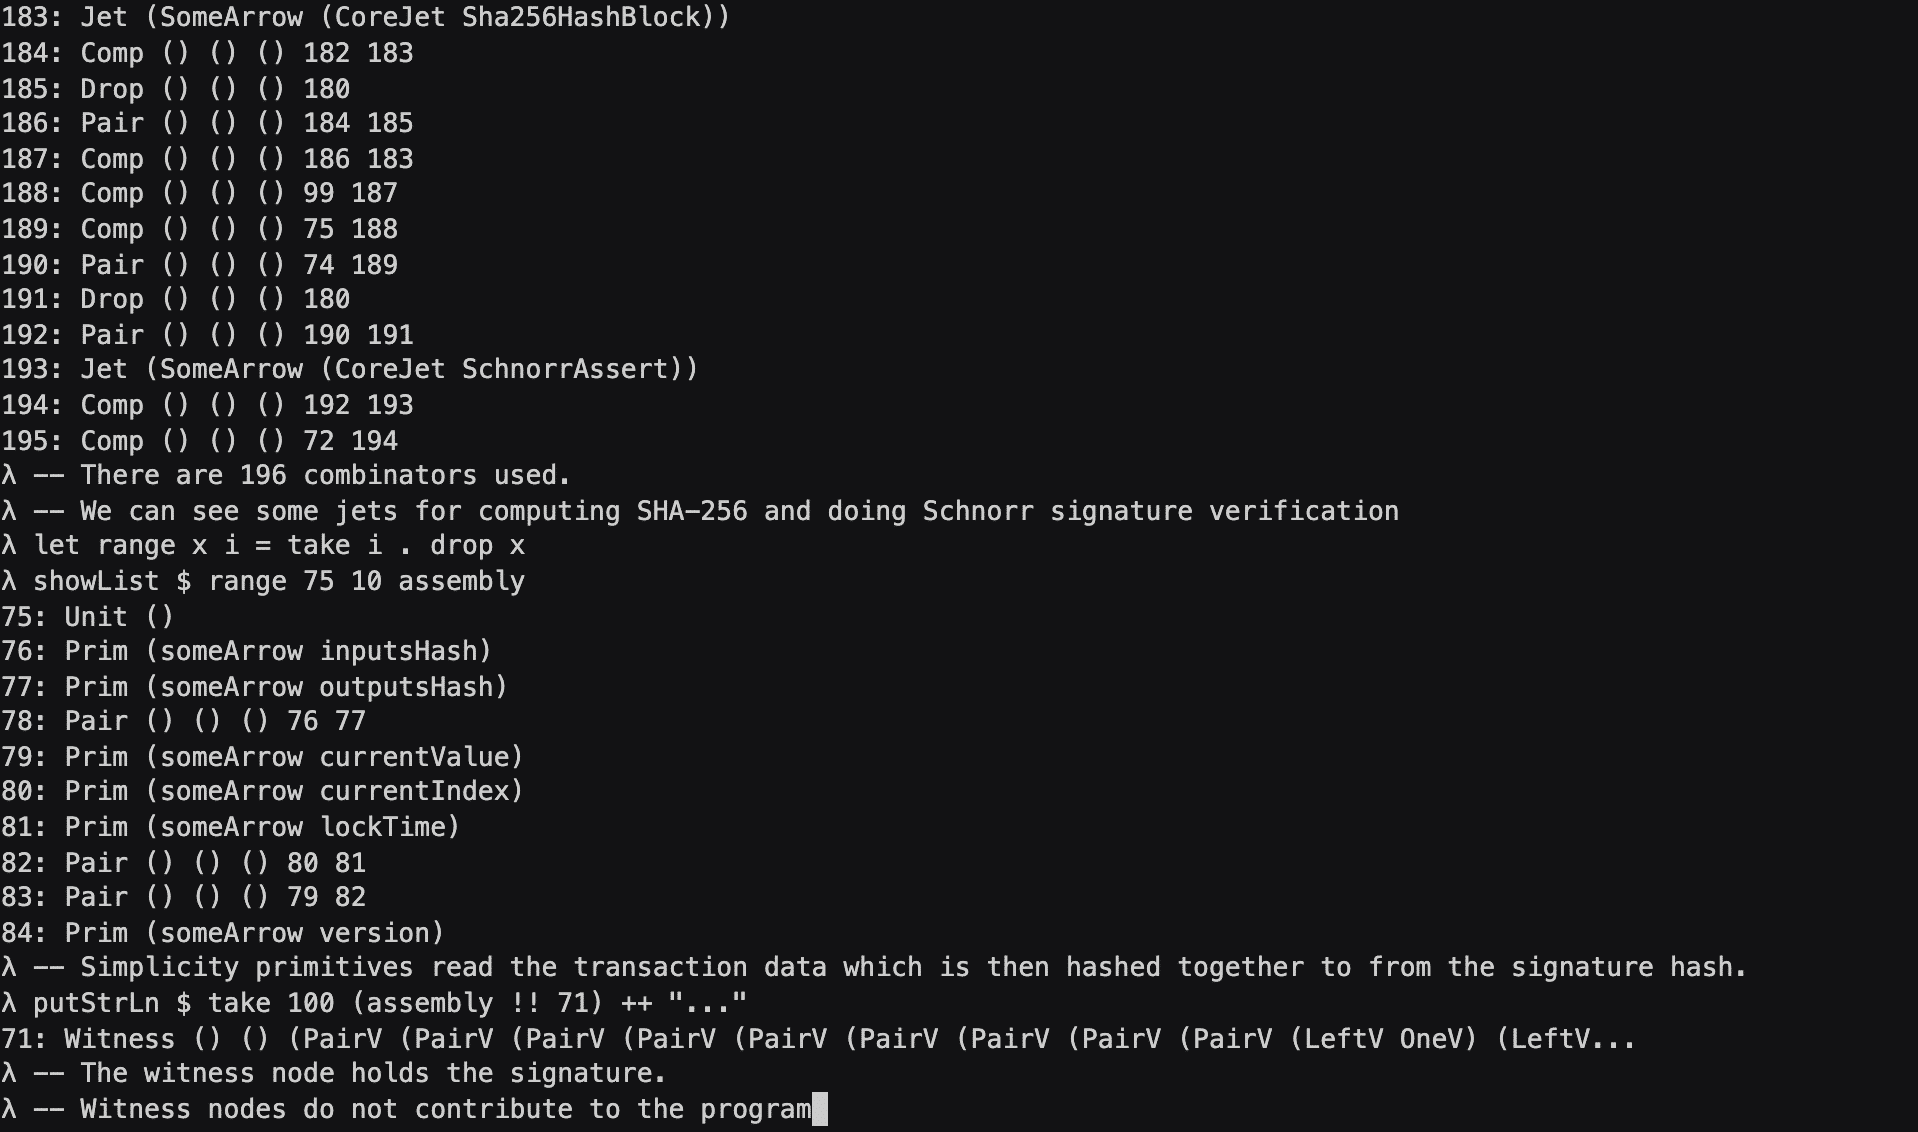Click line 71 Witness node output
The height and width of the screenshot is (1132, 1918).
(x=818, y=1039)
